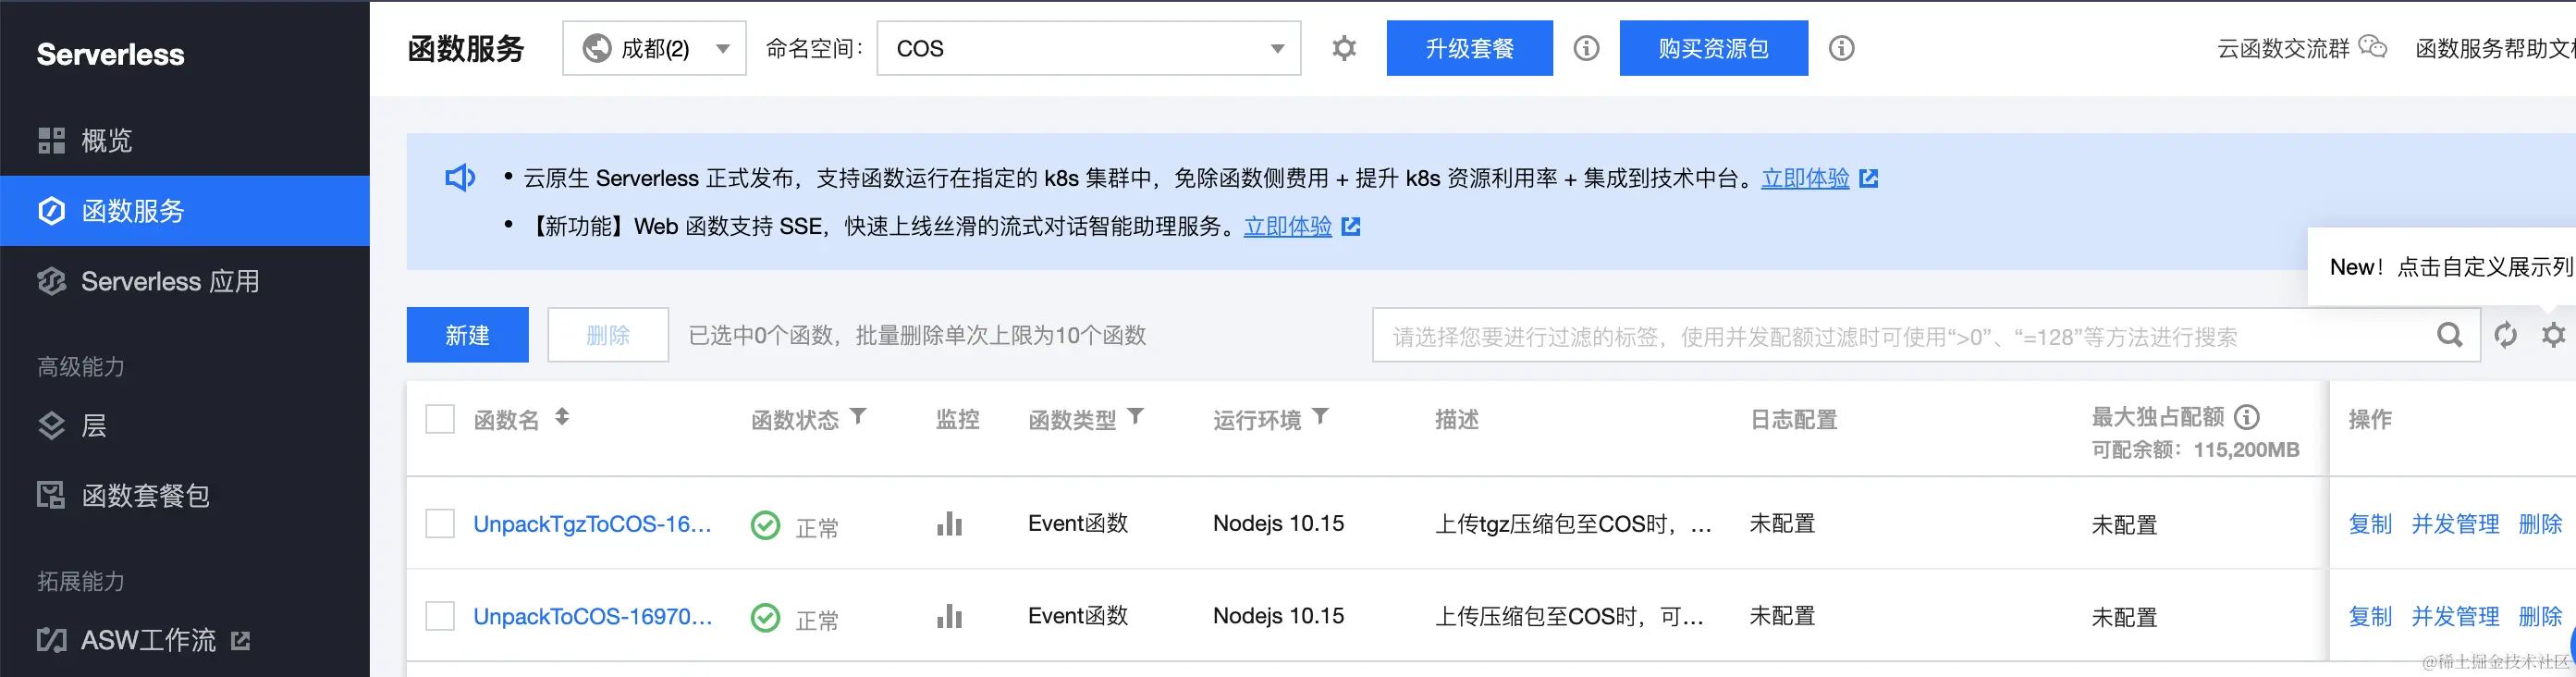2576x677 pixels.
Task: Open 立即体验 link for 云原生 Serverless
Action: pos(1805,178)
